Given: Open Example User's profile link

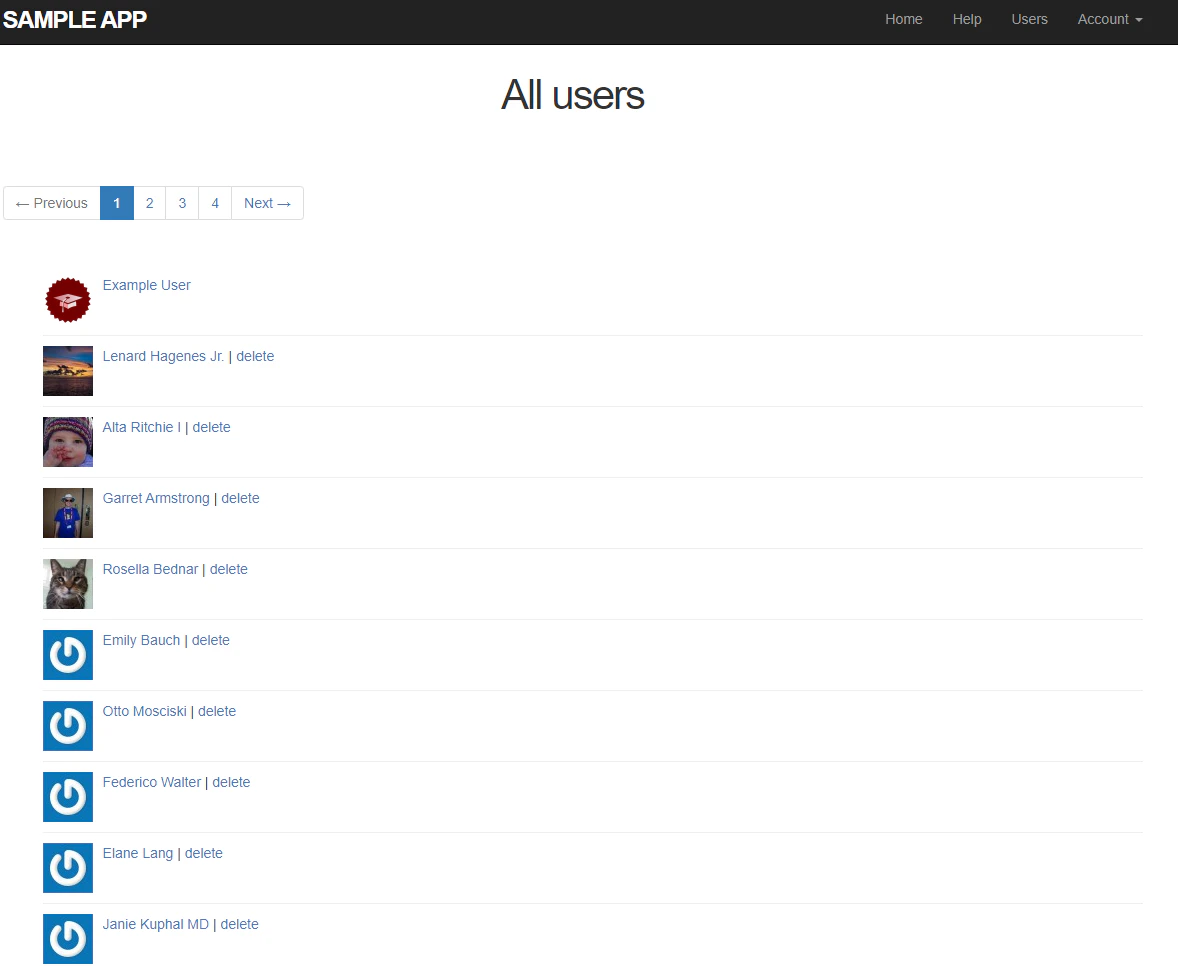Looking at the screenshot, I should (x=146, y=285).
